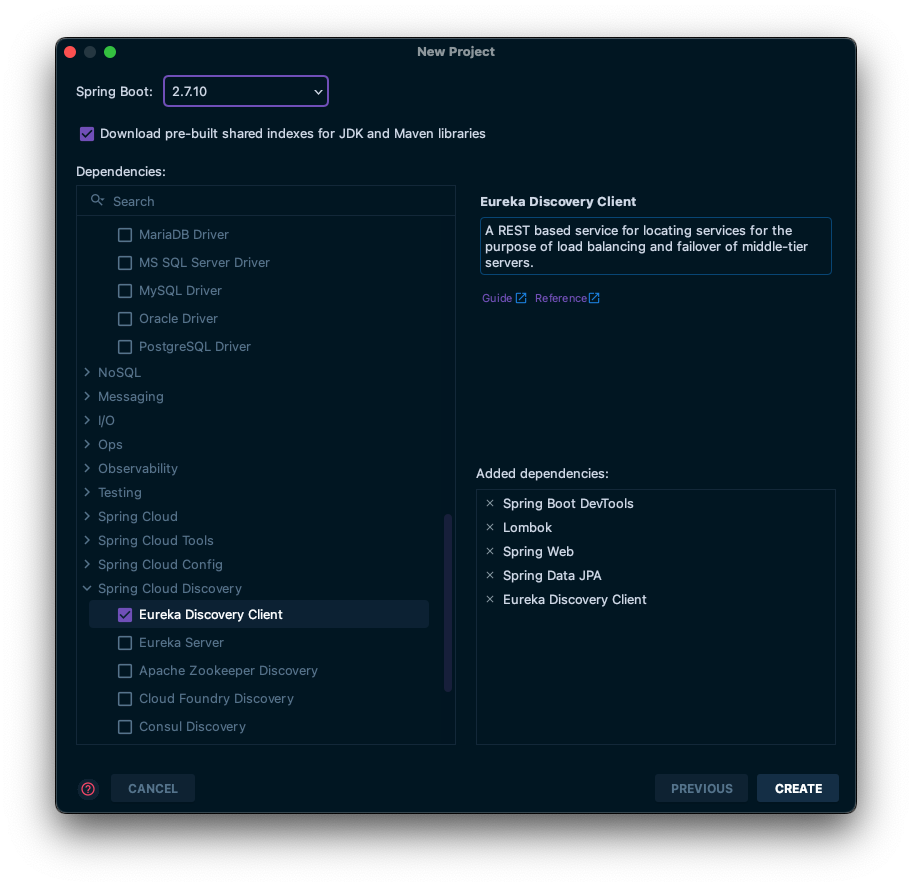Screen dimensions: 912x887
Task: Expand the I/O category
Action: pos(87,420)
